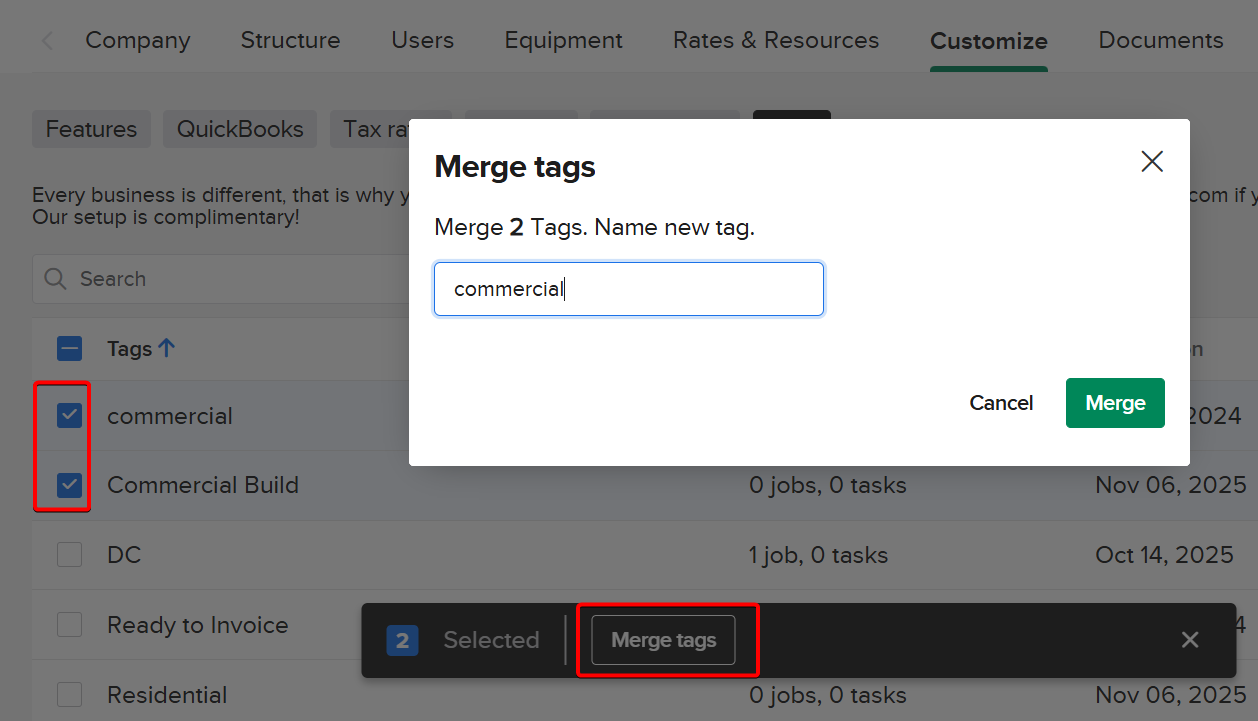This screenshot has width=1258, height=721.
Task: Go to Rates & Resources tab
Action: (775, 40)
